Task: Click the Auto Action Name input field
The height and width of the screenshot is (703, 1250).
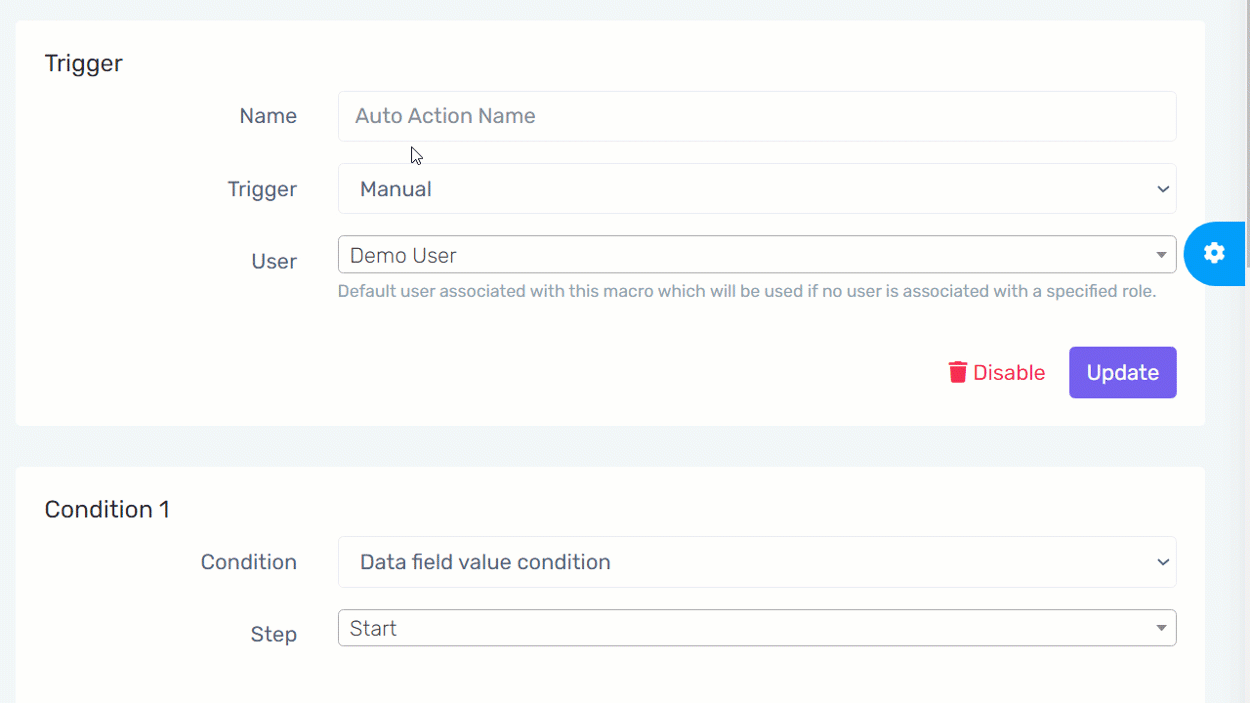Action: point(756,116)
